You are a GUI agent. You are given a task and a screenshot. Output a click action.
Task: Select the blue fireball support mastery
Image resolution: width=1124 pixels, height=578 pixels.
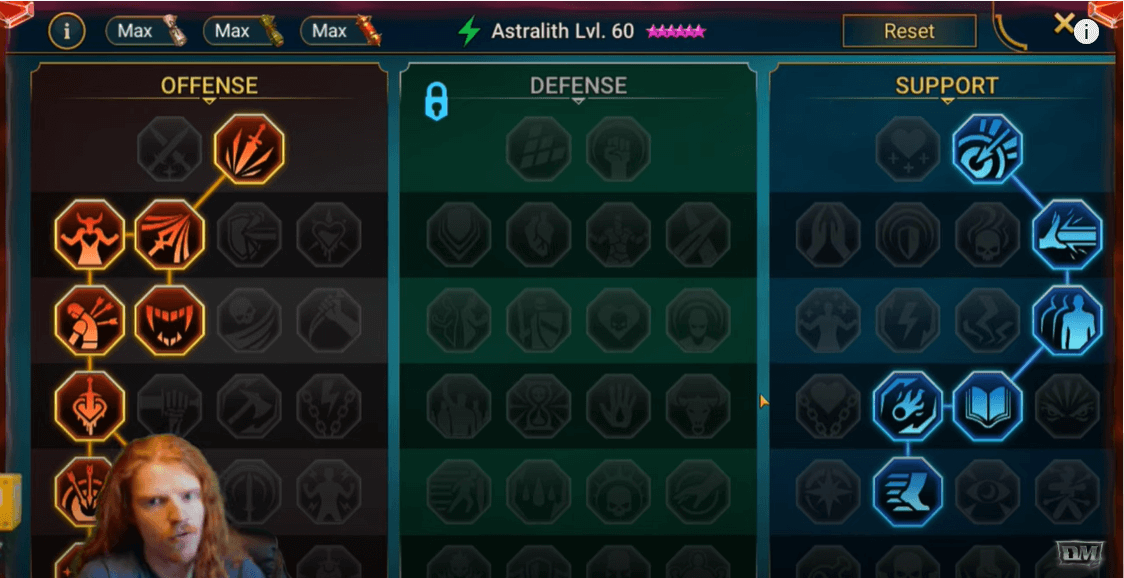coord(908,406)
